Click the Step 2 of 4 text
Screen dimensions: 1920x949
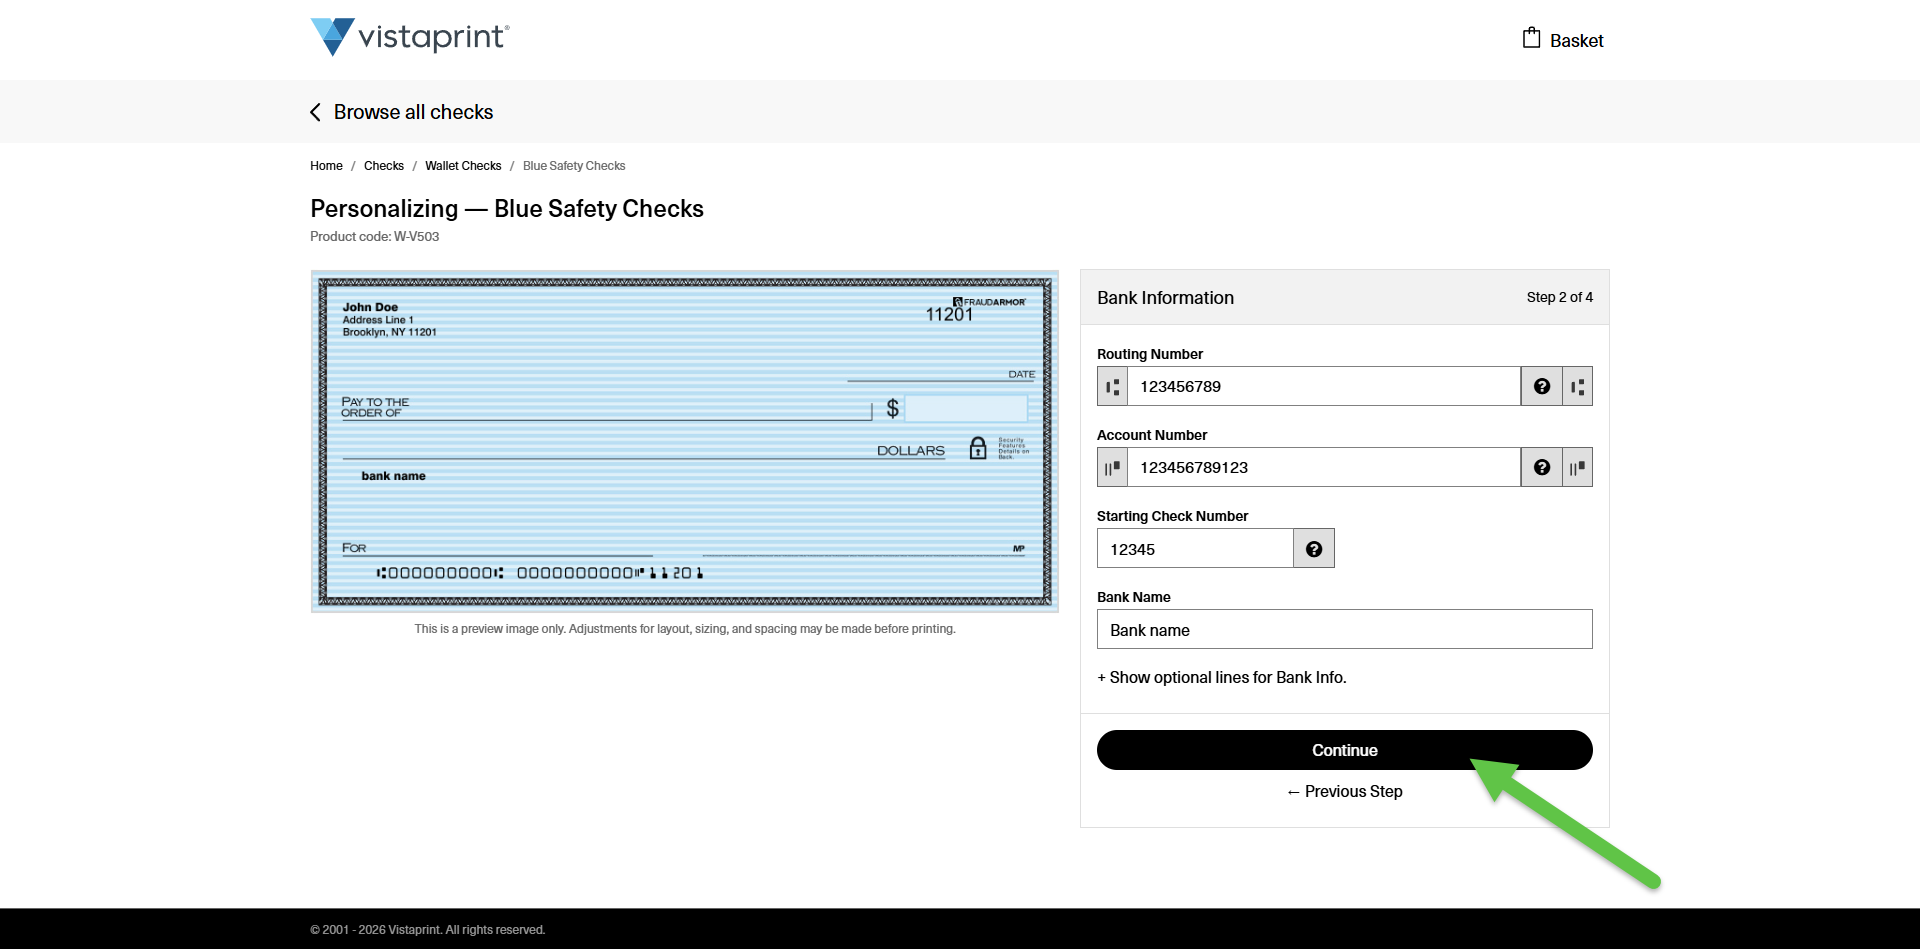1559,297
